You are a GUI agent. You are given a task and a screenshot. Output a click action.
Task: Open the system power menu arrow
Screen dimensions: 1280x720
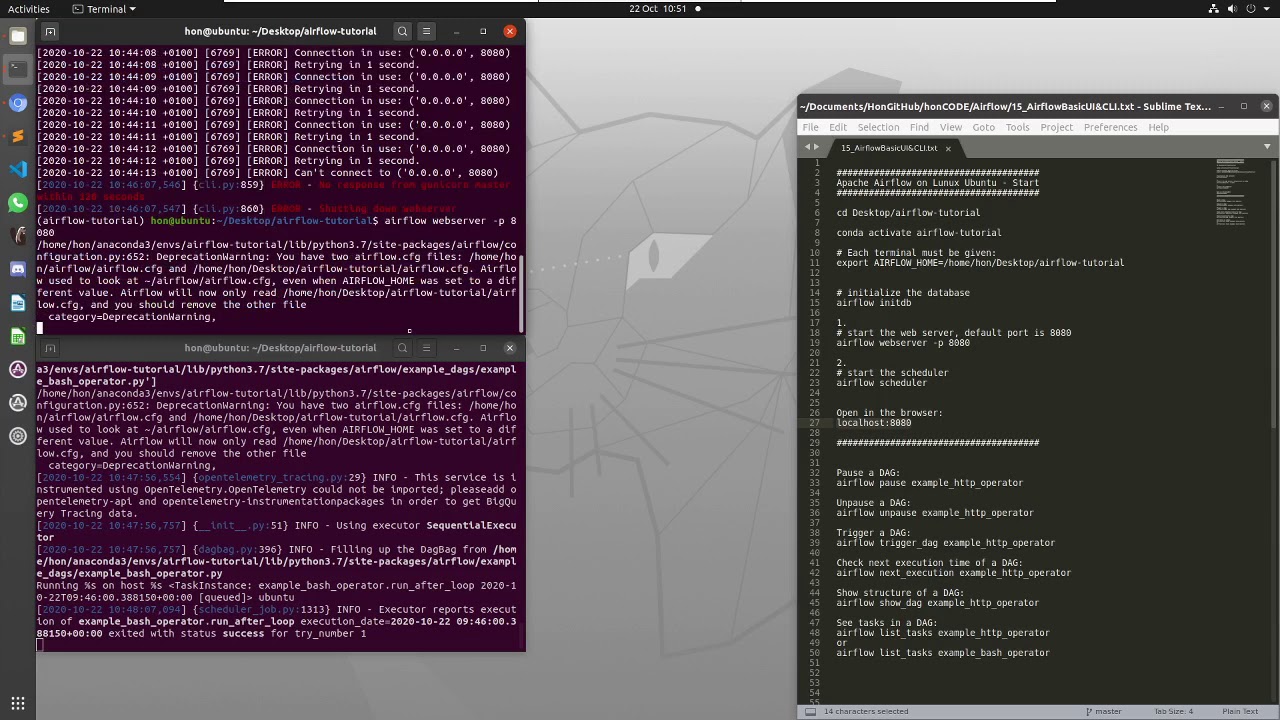[x=1266, y=9]
